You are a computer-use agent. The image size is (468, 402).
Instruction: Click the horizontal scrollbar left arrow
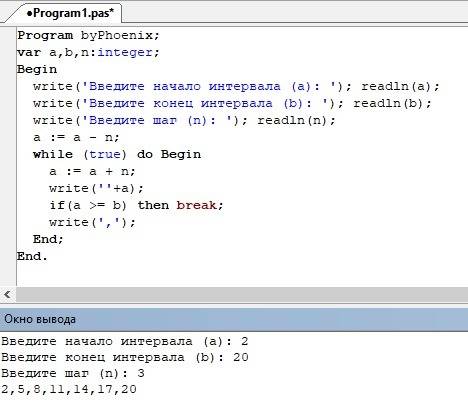7,294
